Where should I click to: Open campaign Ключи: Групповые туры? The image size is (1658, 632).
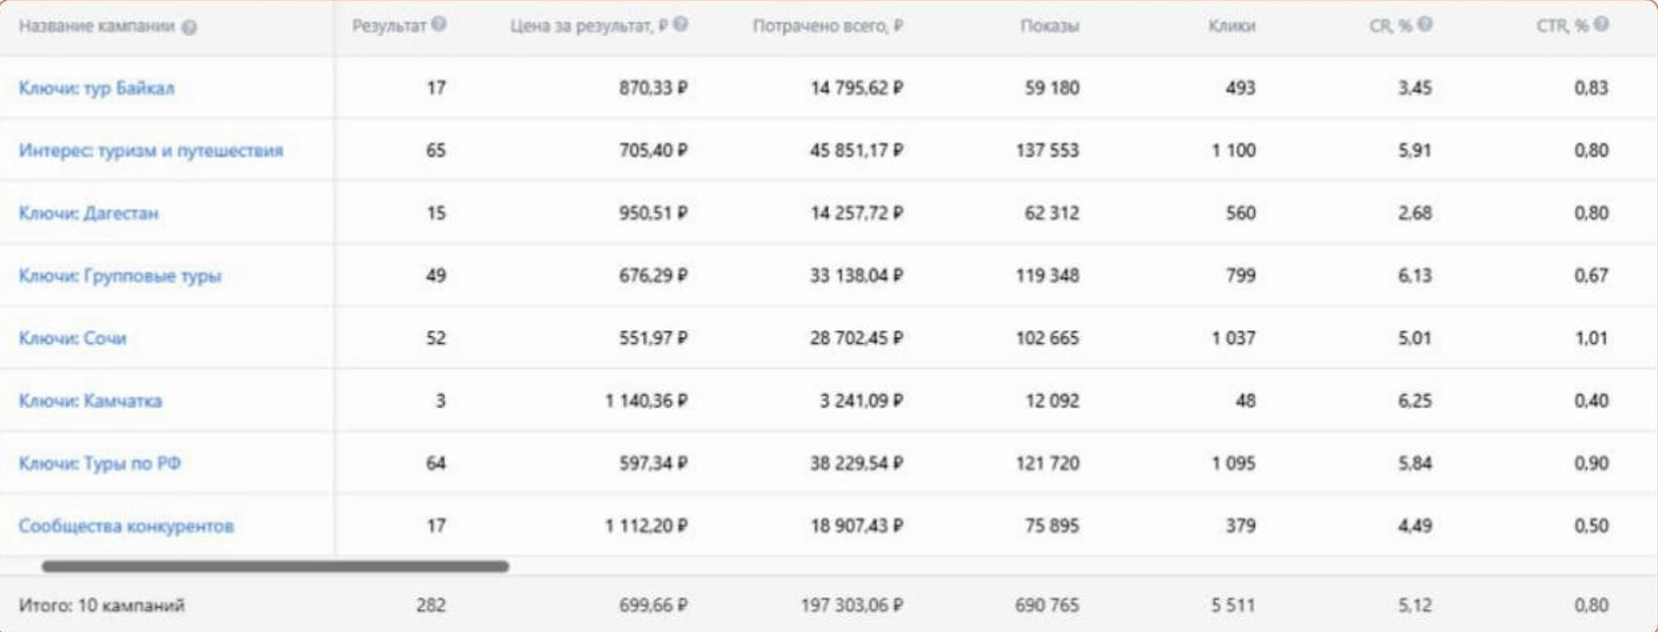point(120,276)
